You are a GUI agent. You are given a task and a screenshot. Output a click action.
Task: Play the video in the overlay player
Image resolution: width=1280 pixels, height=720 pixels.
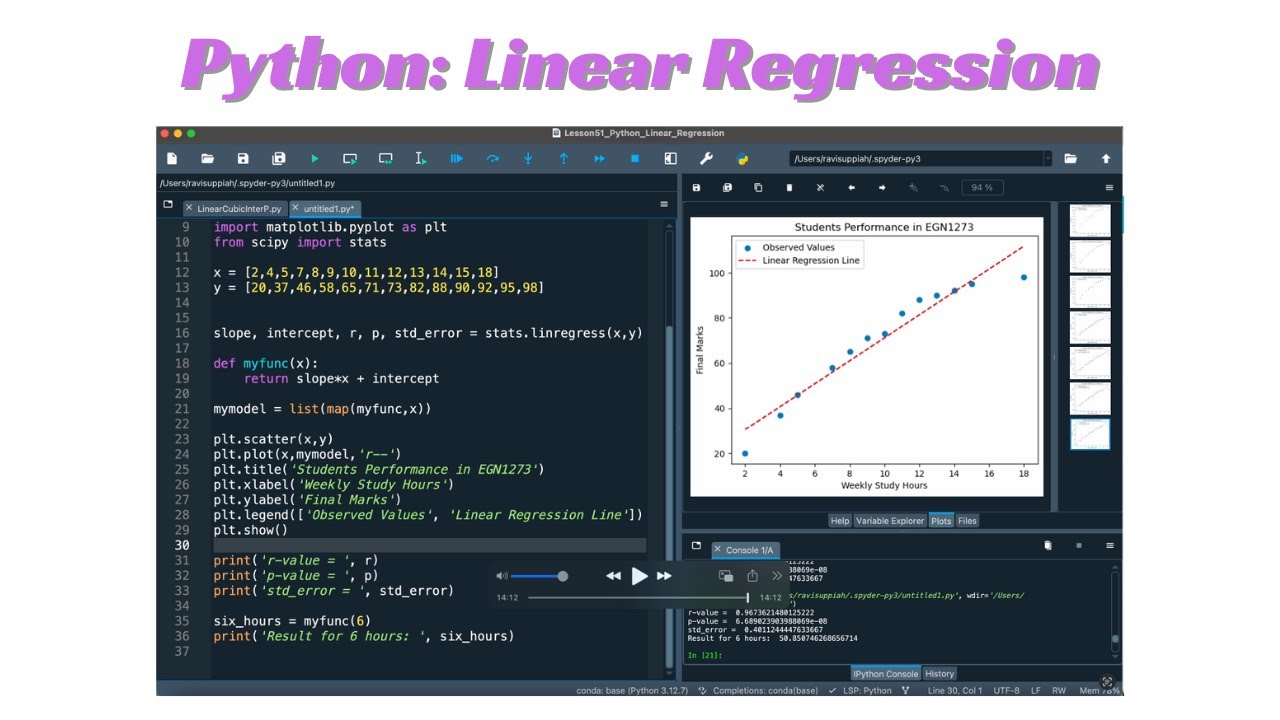640,576
